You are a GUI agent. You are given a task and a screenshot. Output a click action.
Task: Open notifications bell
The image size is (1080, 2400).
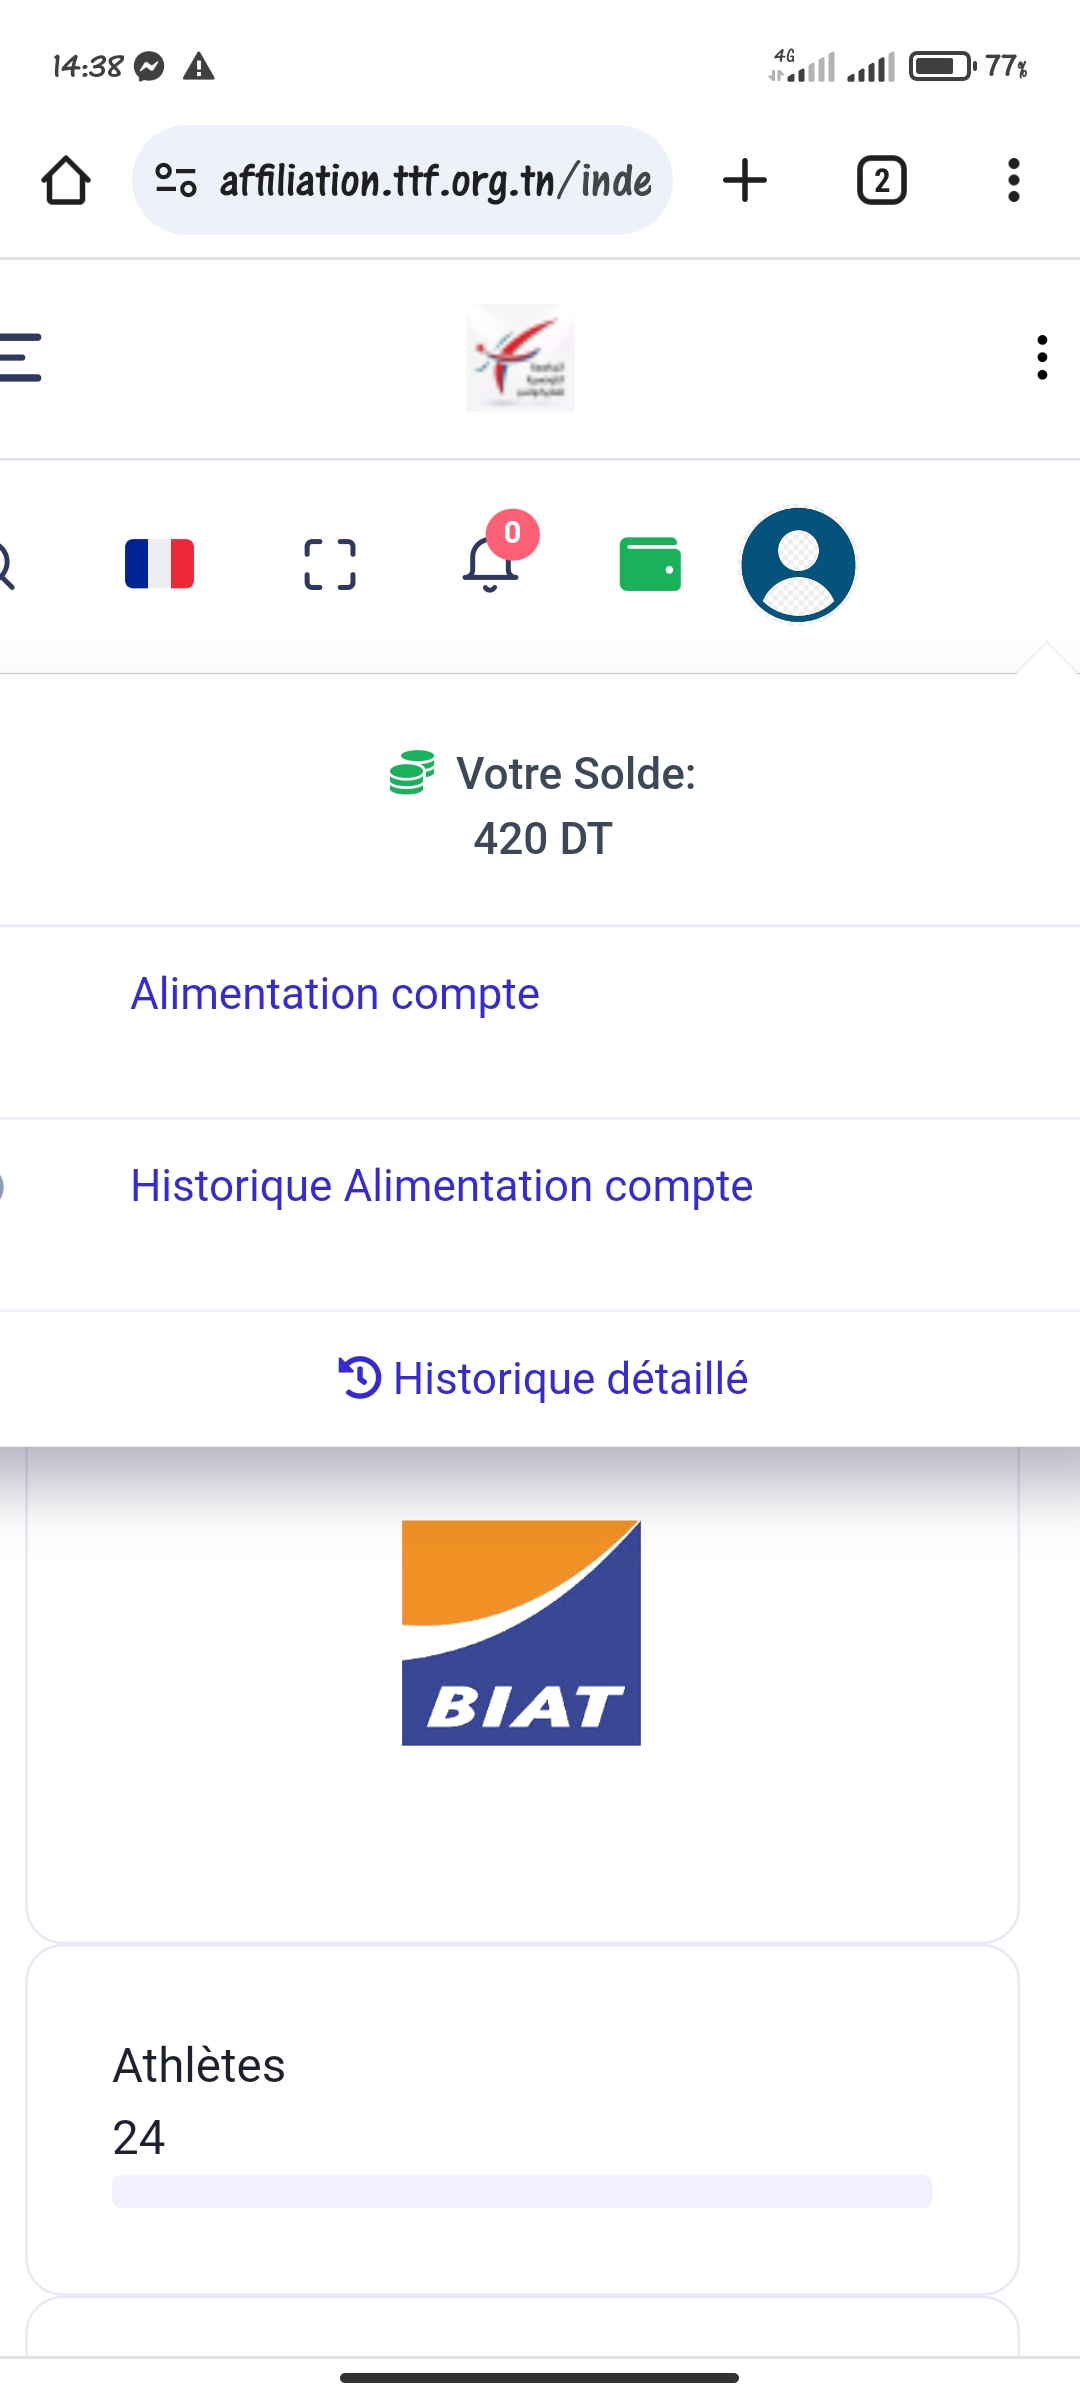(x=490, y=564)
